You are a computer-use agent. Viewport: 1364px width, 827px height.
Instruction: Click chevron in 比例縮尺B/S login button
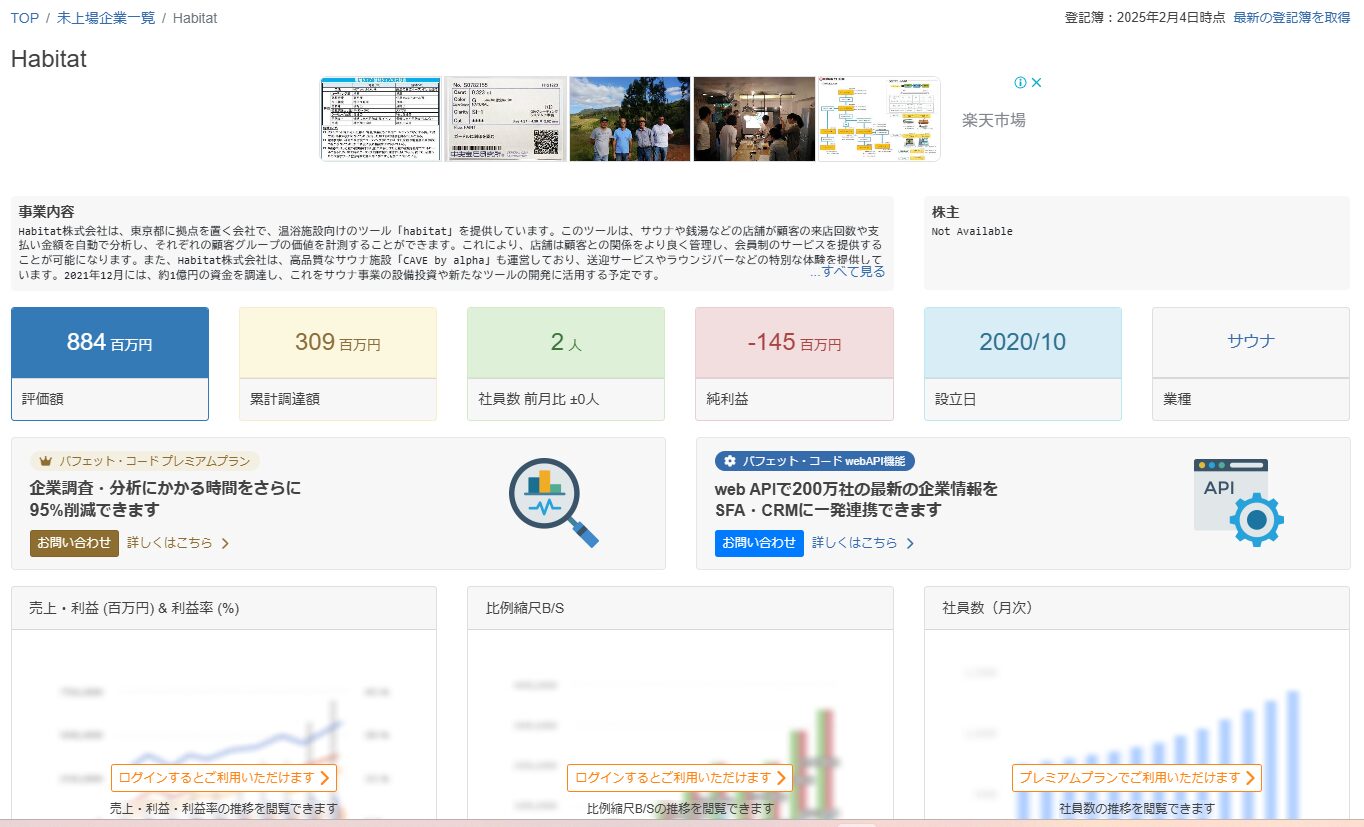(781, 778)
